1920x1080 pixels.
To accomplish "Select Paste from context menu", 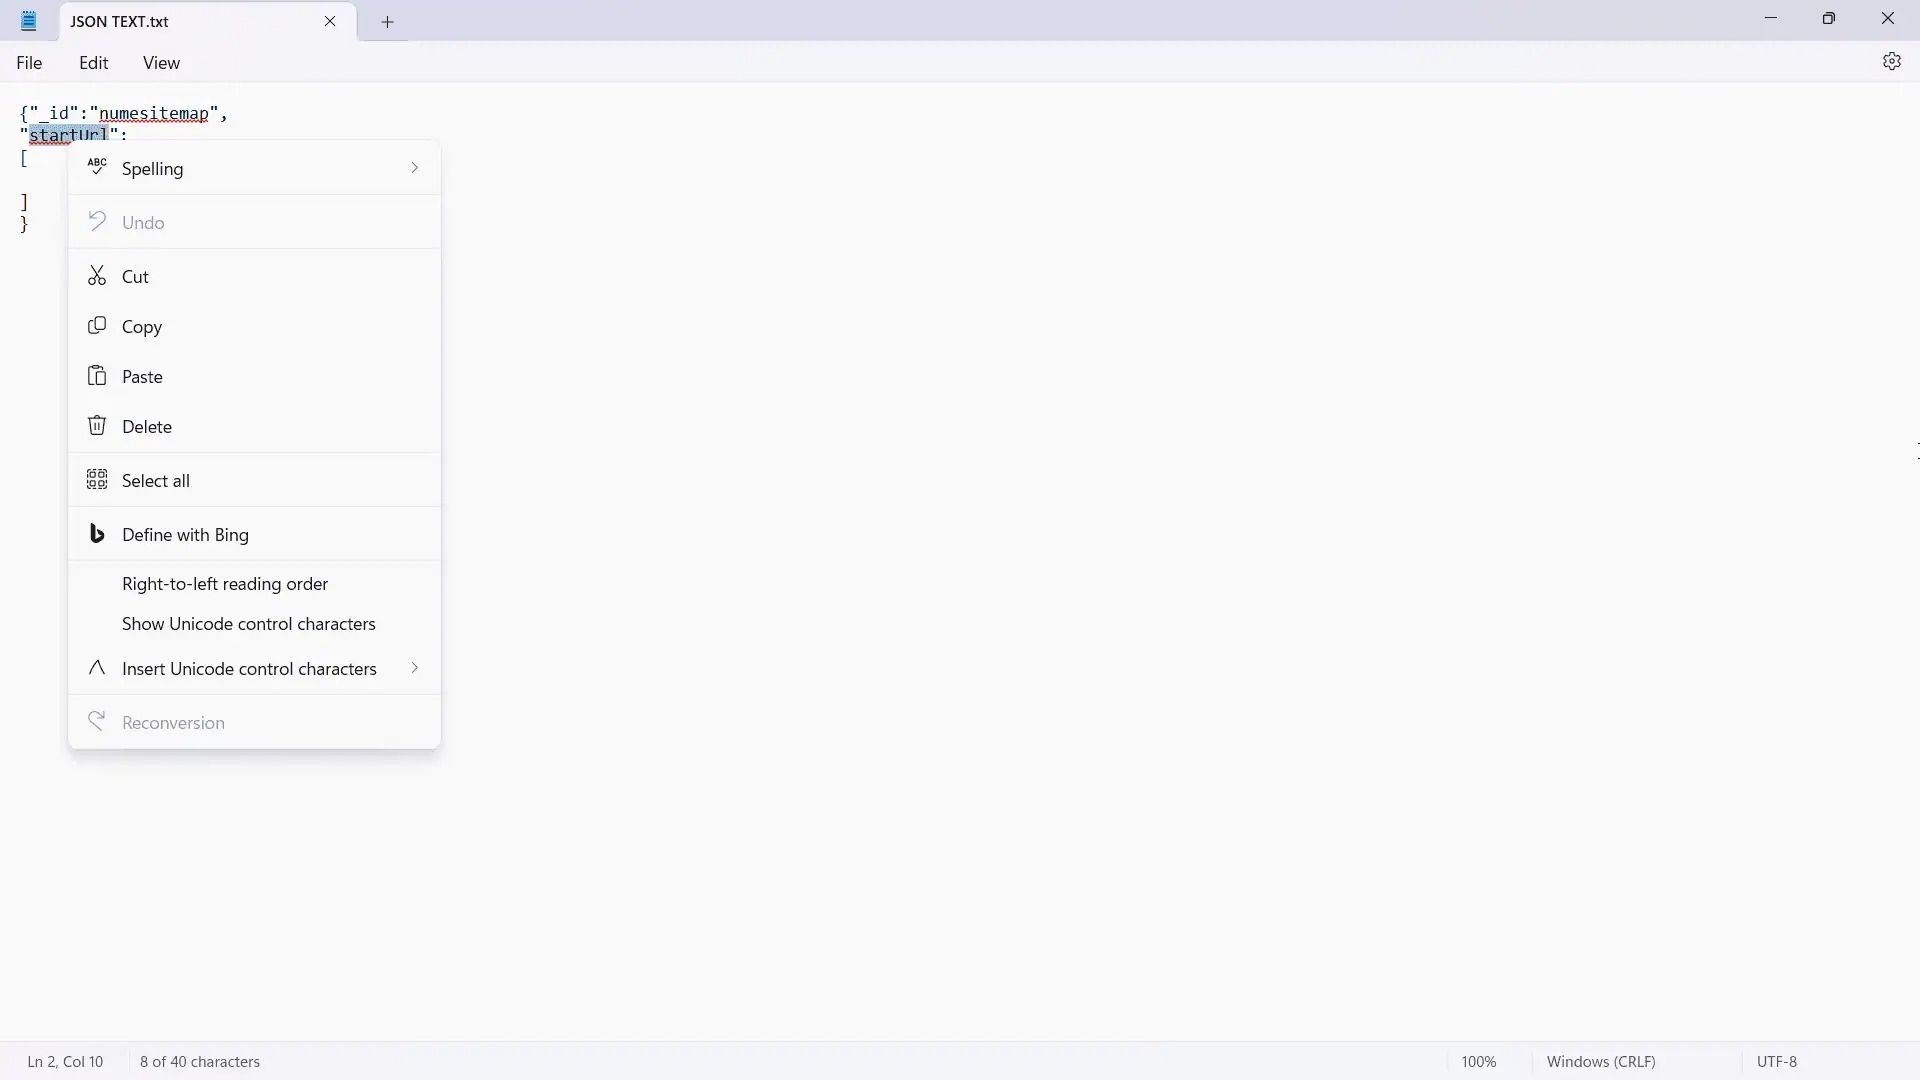I will 142,376.
